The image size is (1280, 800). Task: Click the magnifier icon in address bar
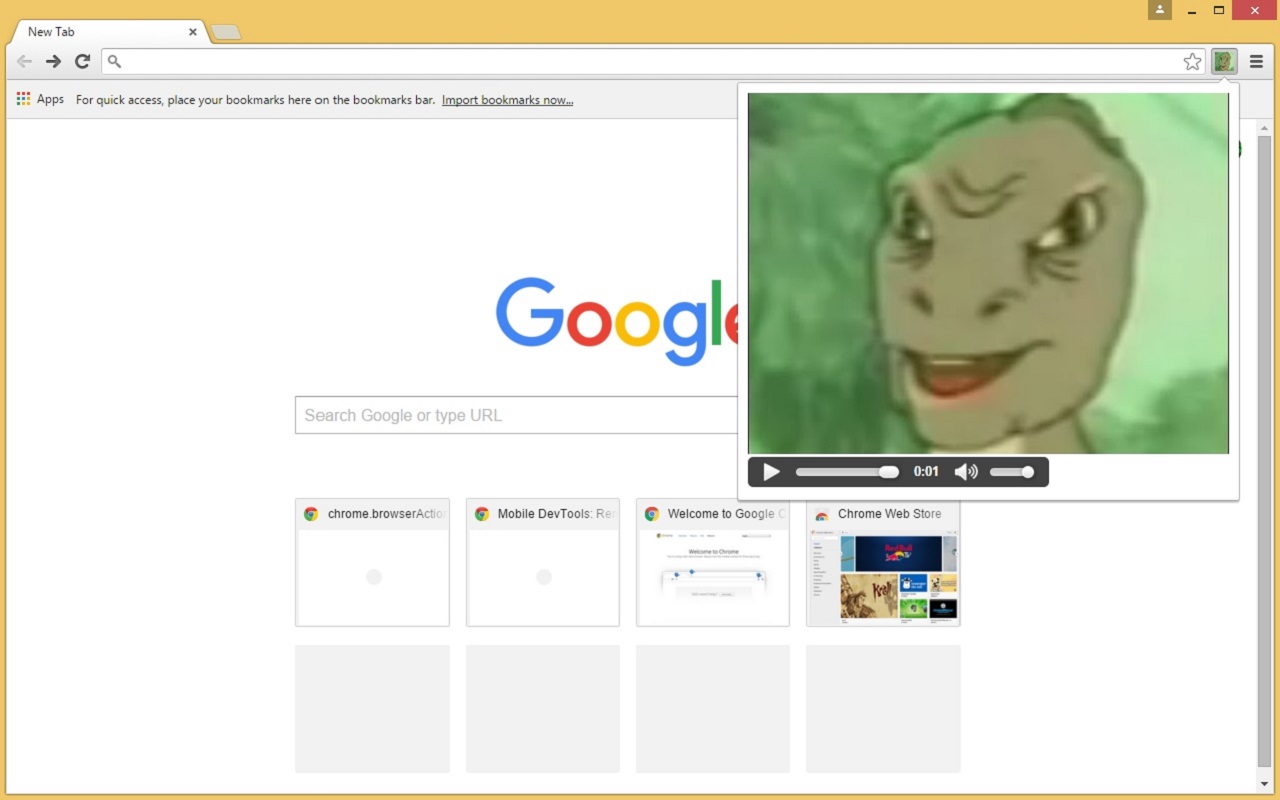click(115, 62)
